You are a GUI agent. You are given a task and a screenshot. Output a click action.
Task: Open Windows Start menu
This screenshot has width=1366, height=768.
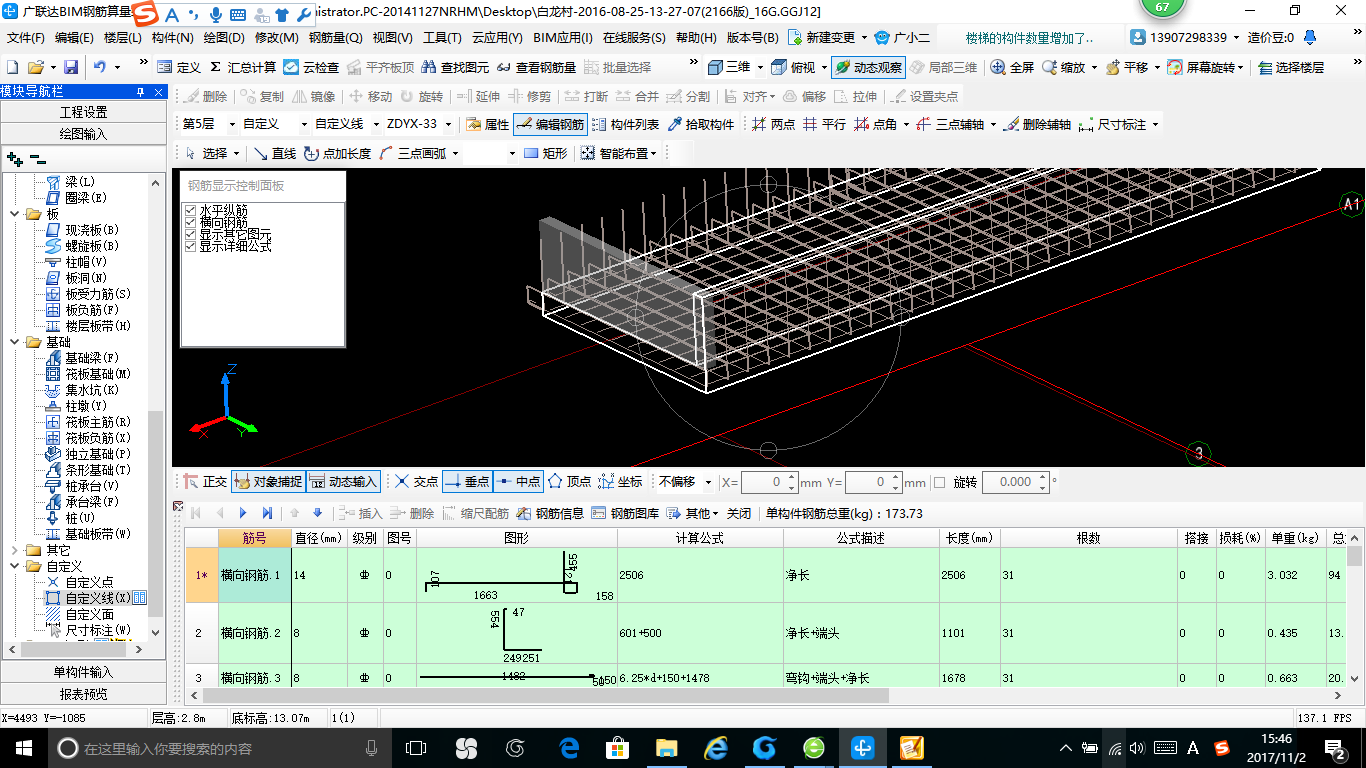click(22, 747)
